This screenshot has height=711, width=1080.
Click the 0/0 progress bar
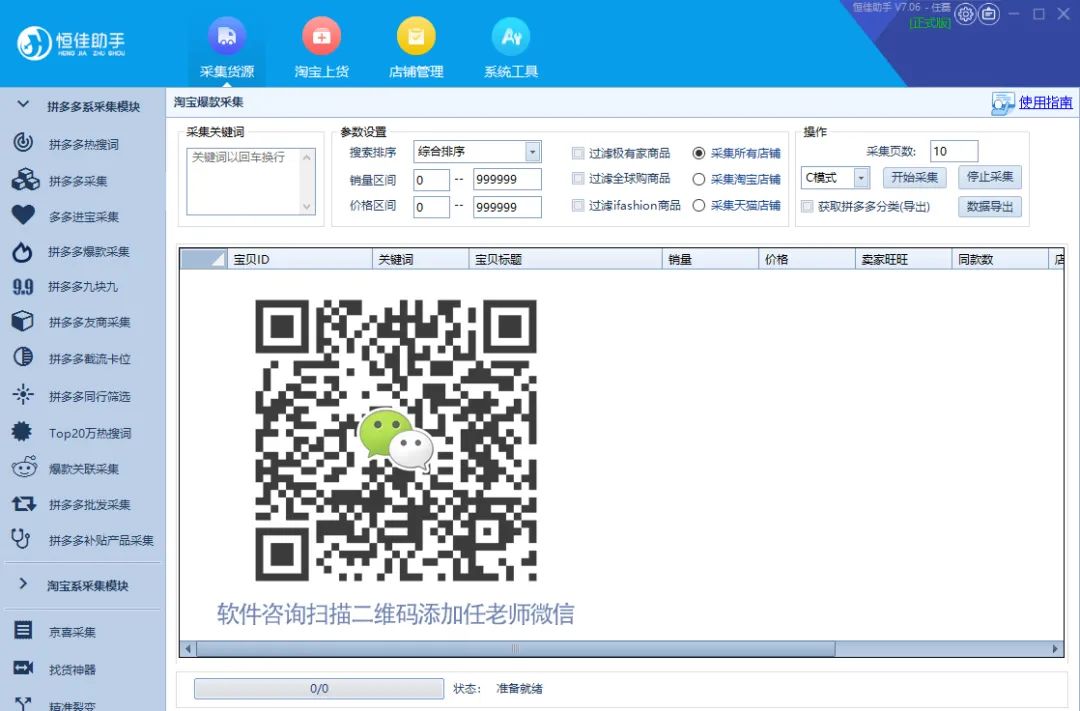[x=319, y=688]
